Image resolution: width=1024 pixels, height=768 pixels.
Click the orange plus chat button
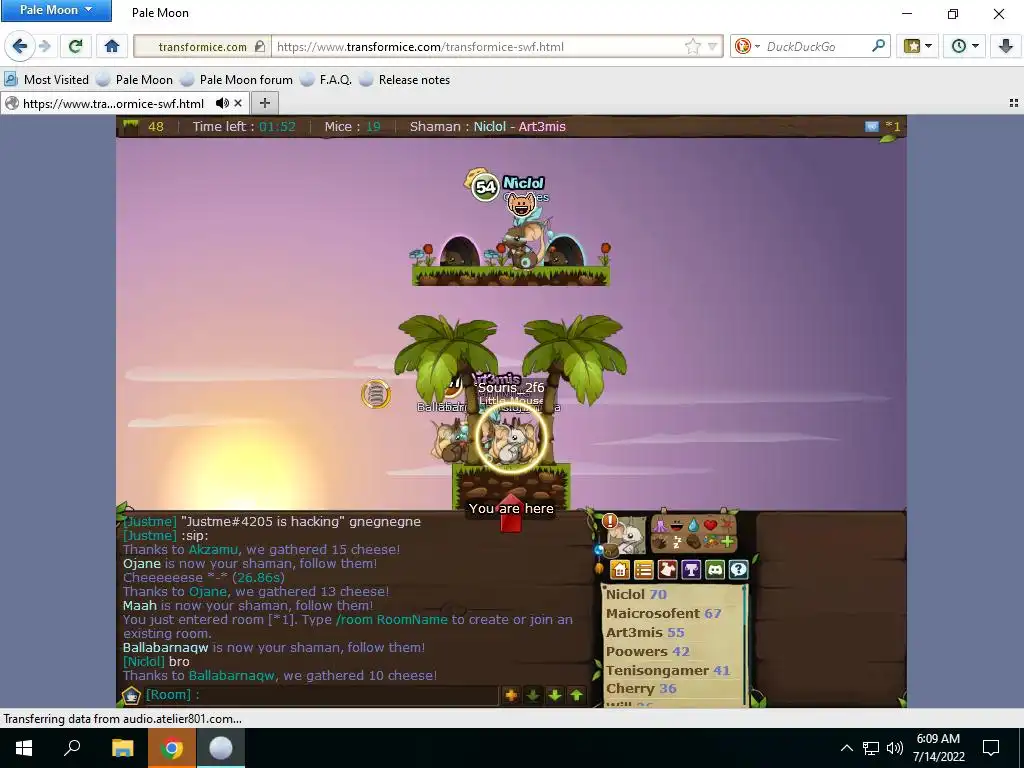click(511, 696)
